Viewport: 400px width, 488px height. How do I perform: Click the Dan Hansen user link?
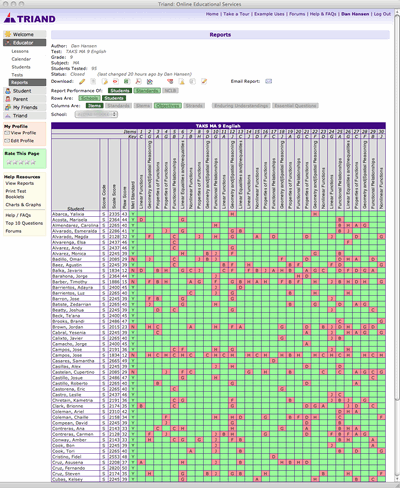tap(355, 14)
